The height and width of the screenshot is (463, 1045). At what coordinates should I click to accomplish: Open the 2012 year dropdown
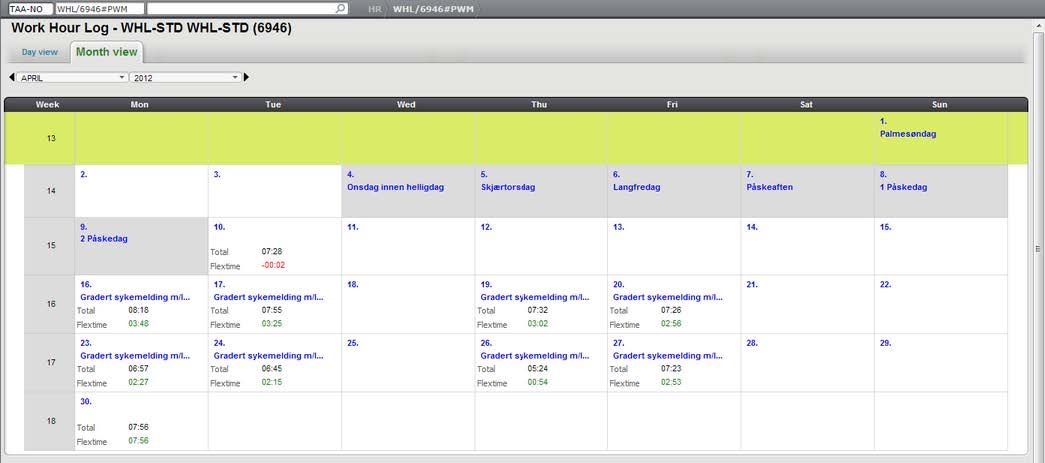pyautogui.click(x=186, y=77)
